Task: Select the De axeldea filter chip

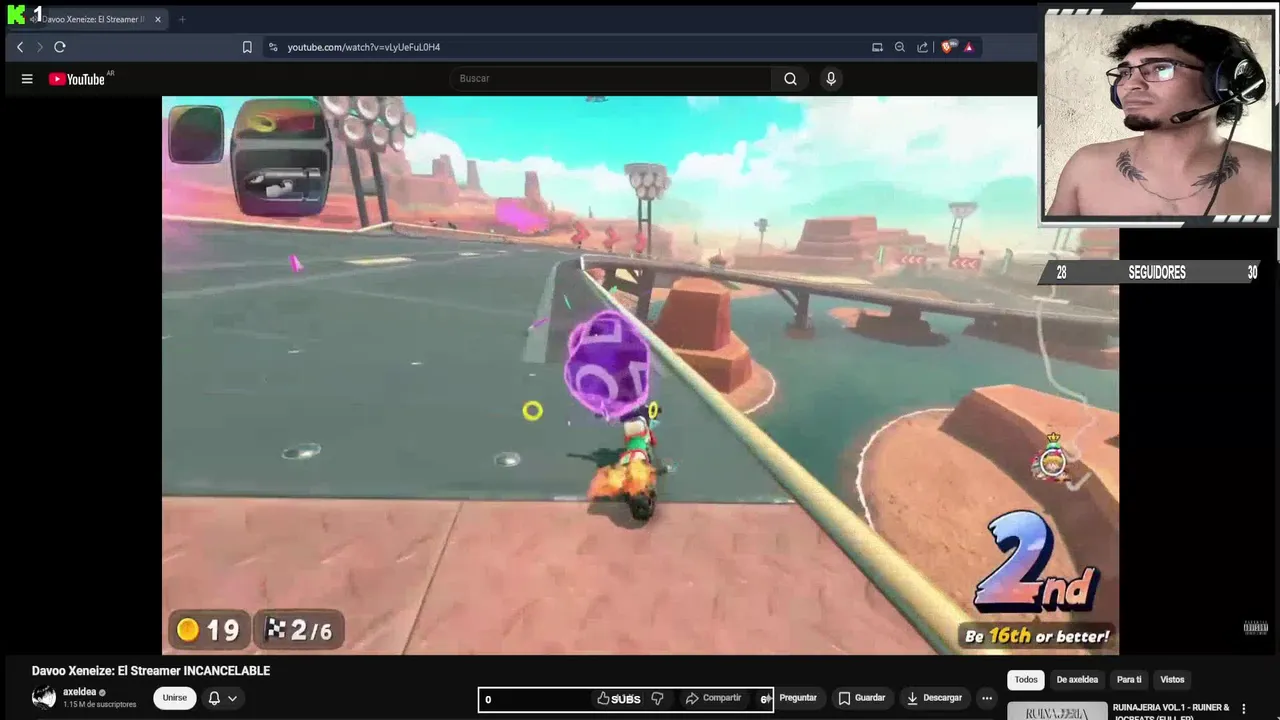Action: (x=1077, y=680)
